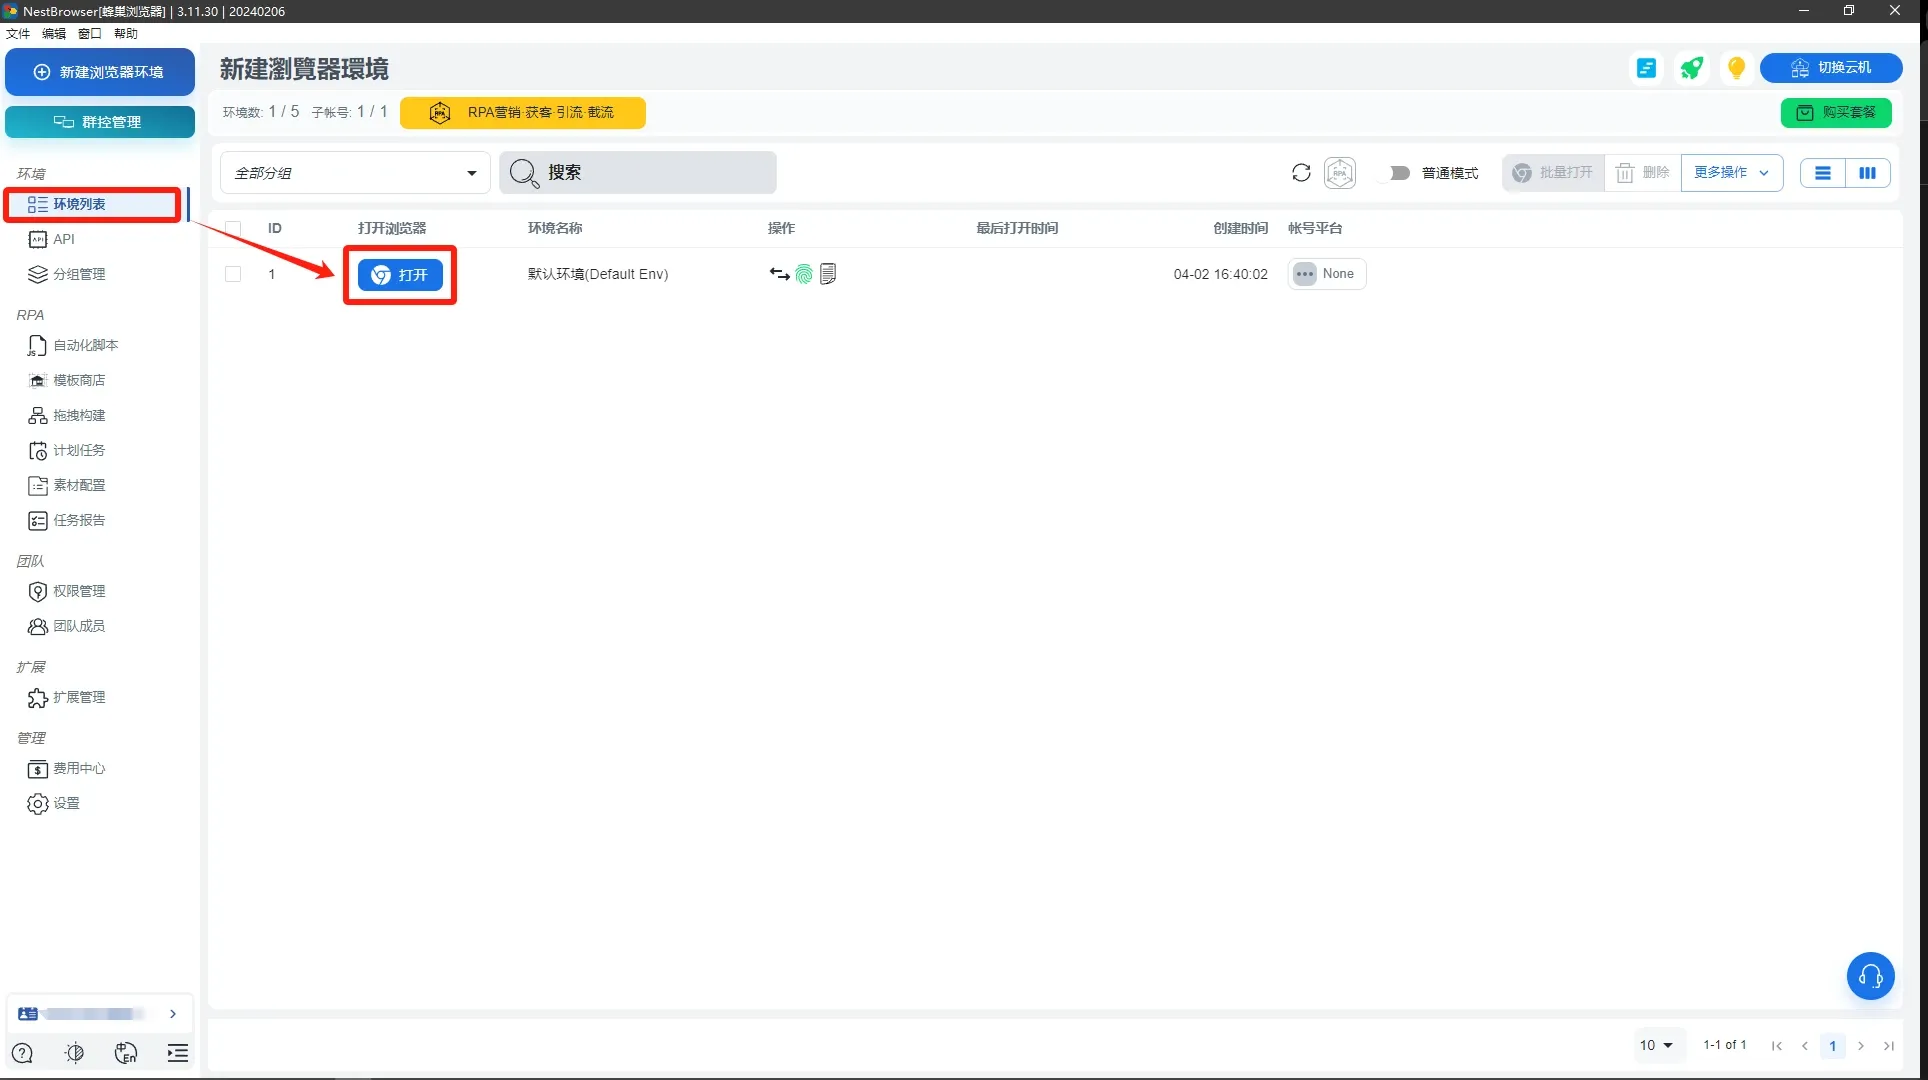This screenshot has height=1080, width=1928.
Task: Click the green rocket icon at top right
Action: (x=1691, y=68)
